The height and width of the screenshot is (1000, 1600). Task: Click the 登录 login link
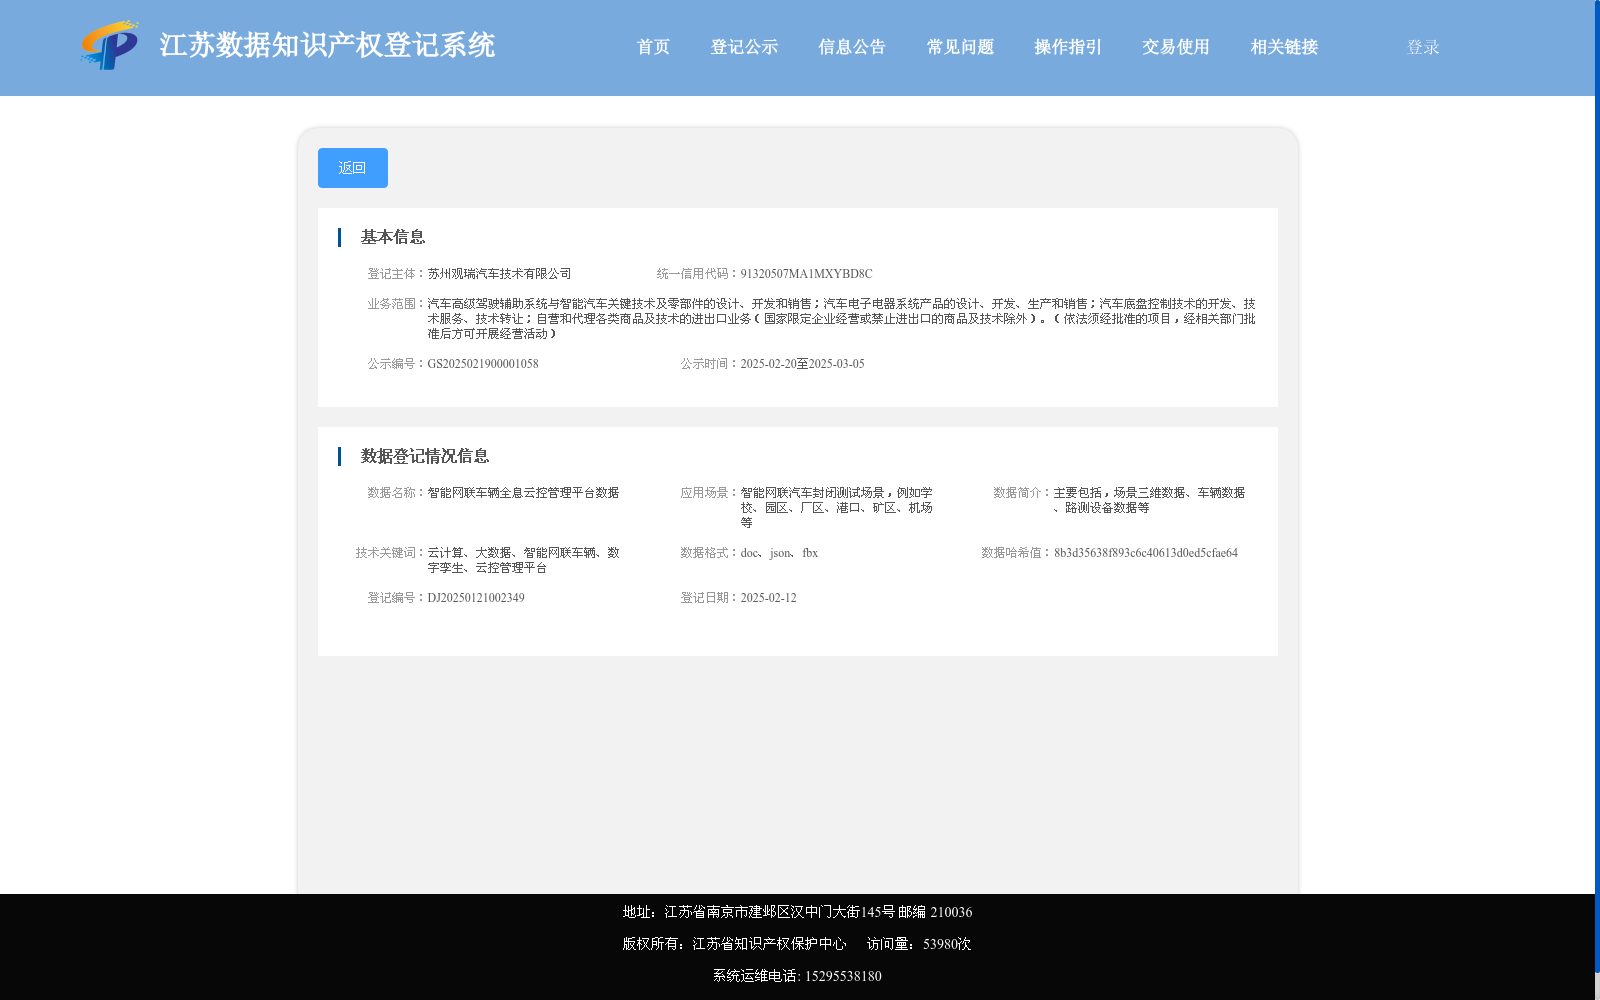point(1423,47)
